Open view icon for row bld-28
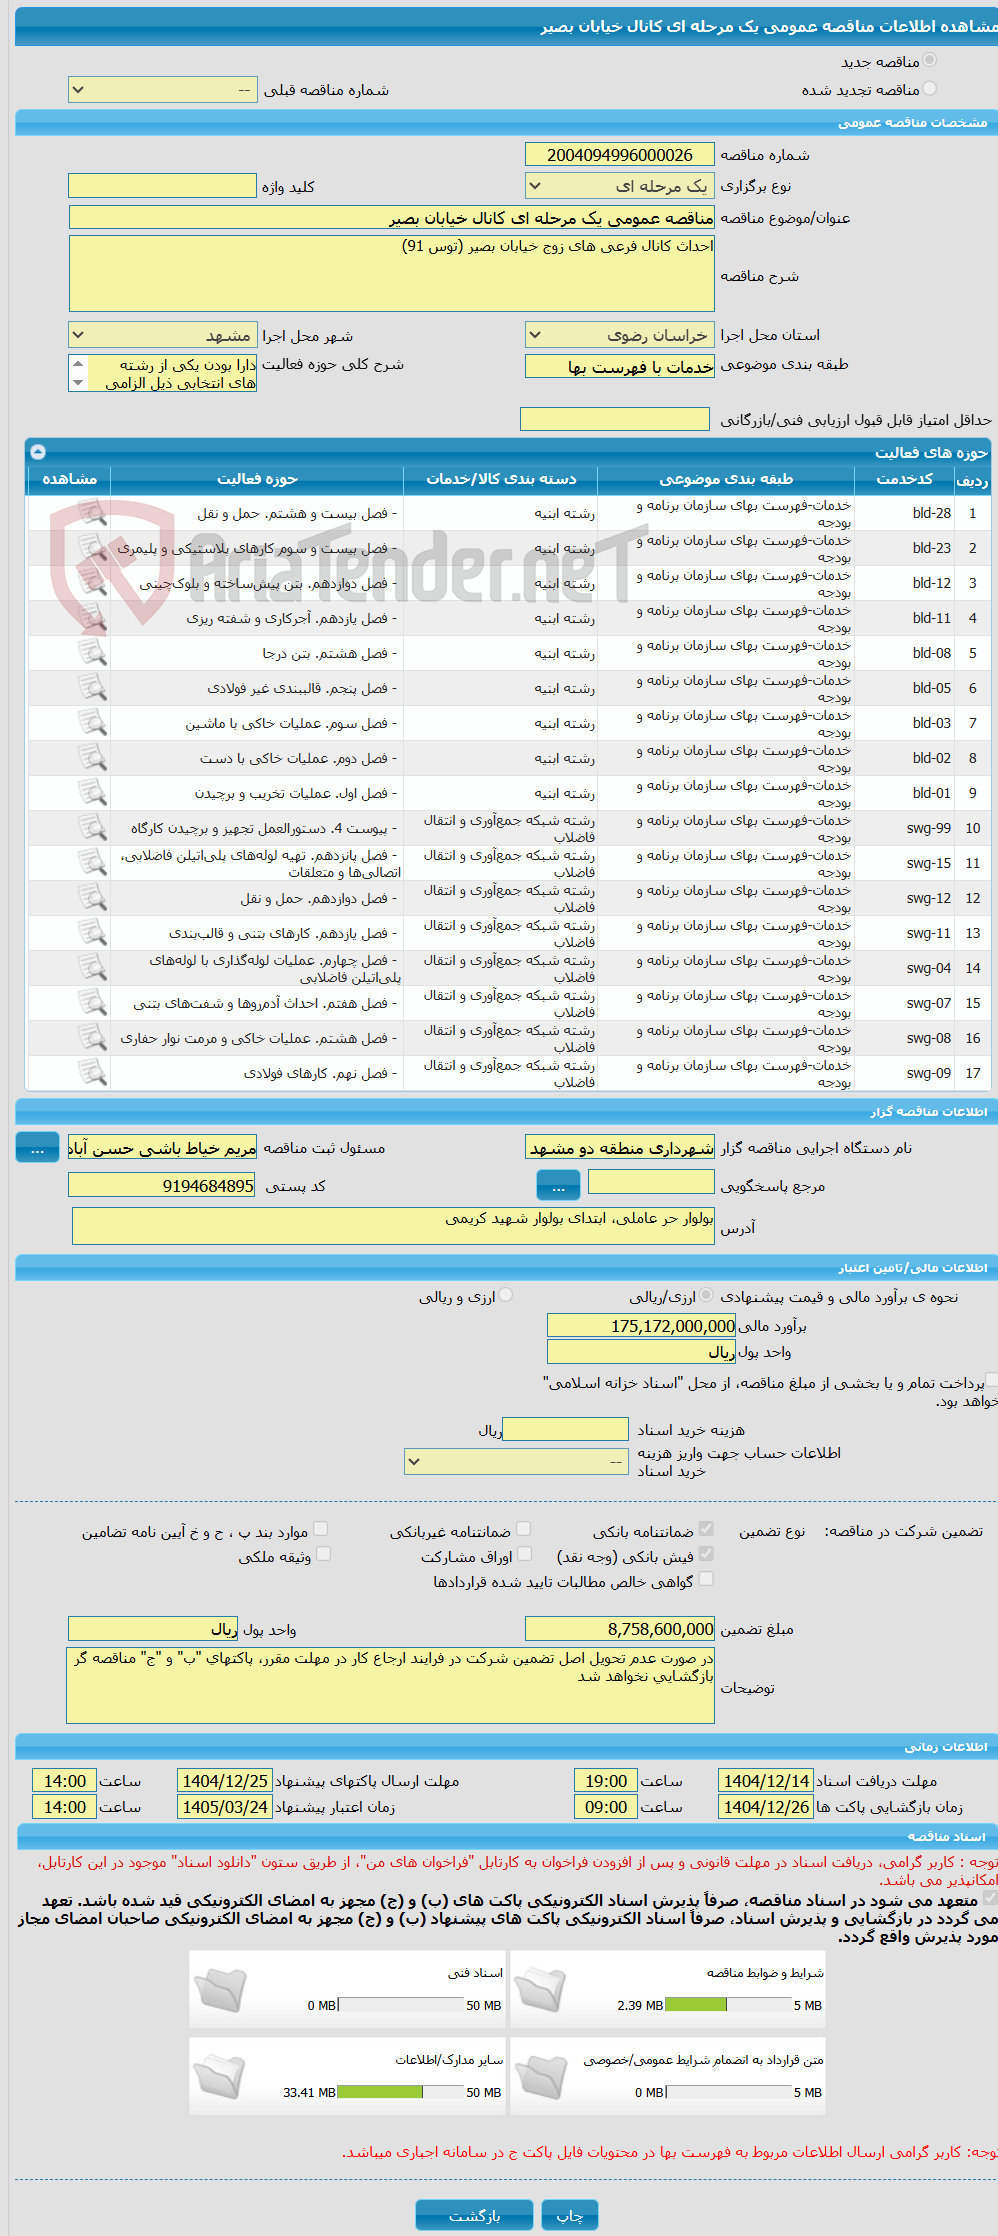 pyautogui.click(x=92, y=513)
